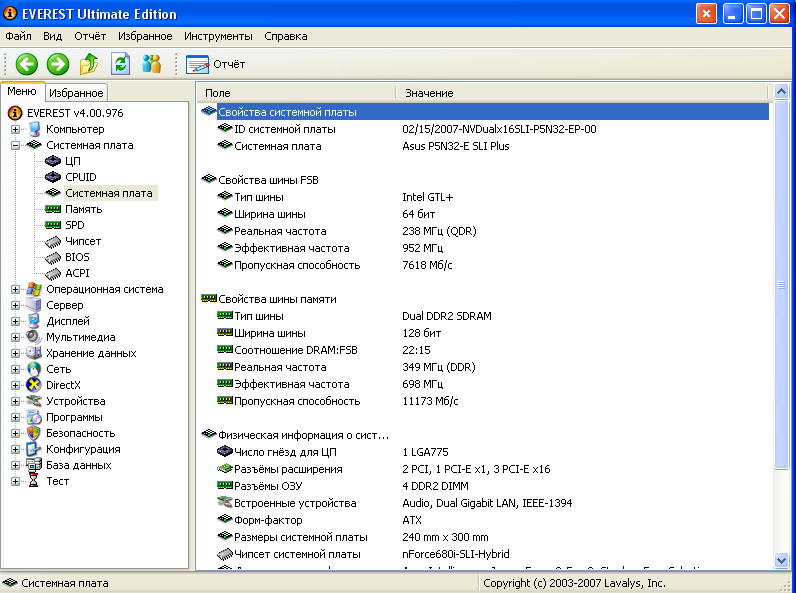Click the EVEREST v4.00.976 root icon
Viewport: 796px width, 593px height.
15,113
